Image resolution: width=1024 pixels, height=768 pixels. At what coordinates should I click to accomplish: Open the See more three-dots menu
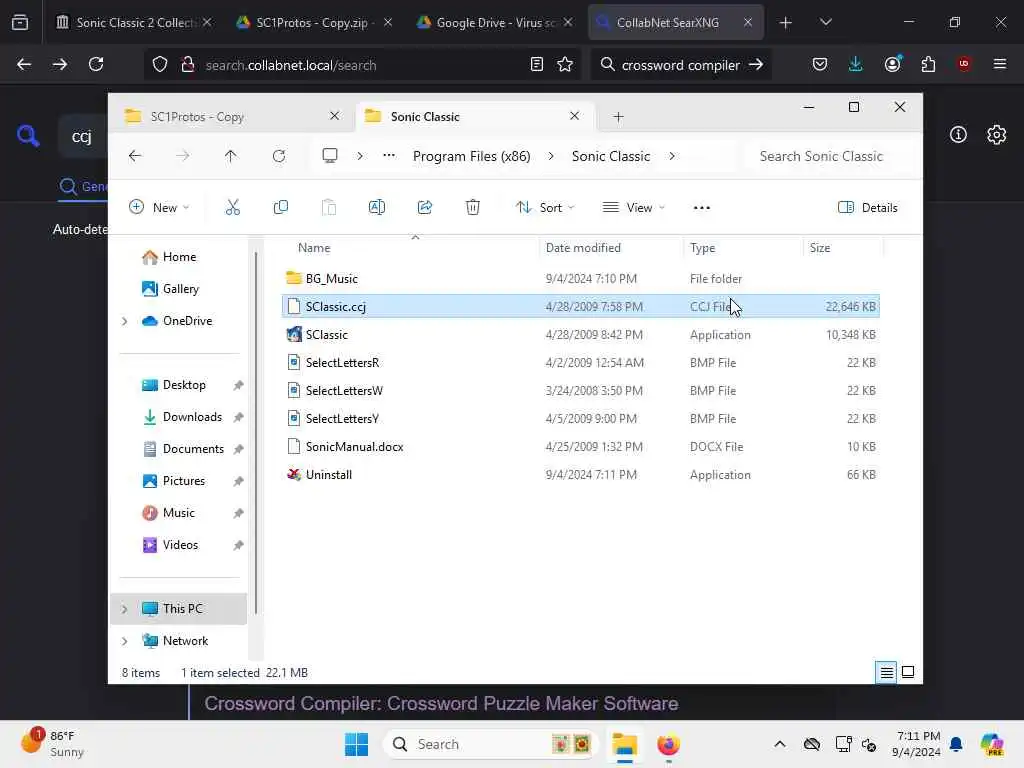701,208
